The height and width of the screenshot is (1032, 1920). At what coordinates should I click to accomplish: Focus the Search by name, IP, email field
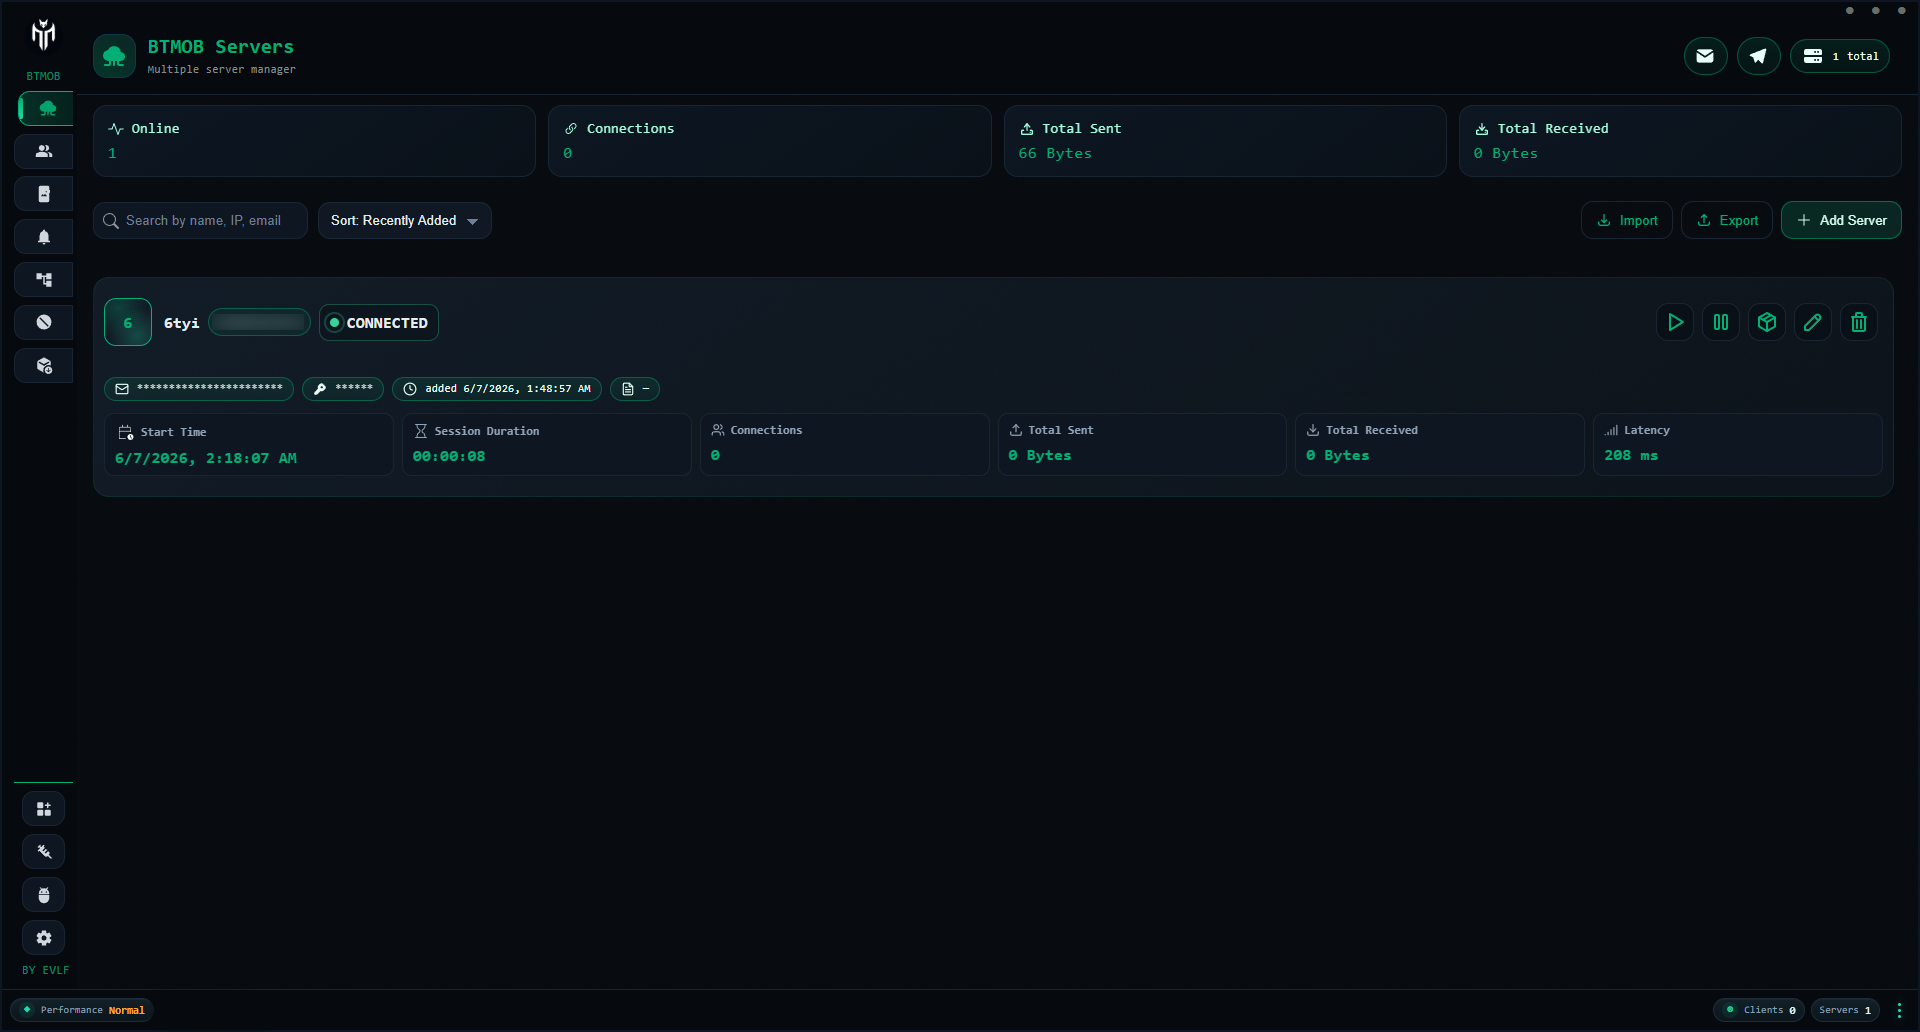click(201, 220)
